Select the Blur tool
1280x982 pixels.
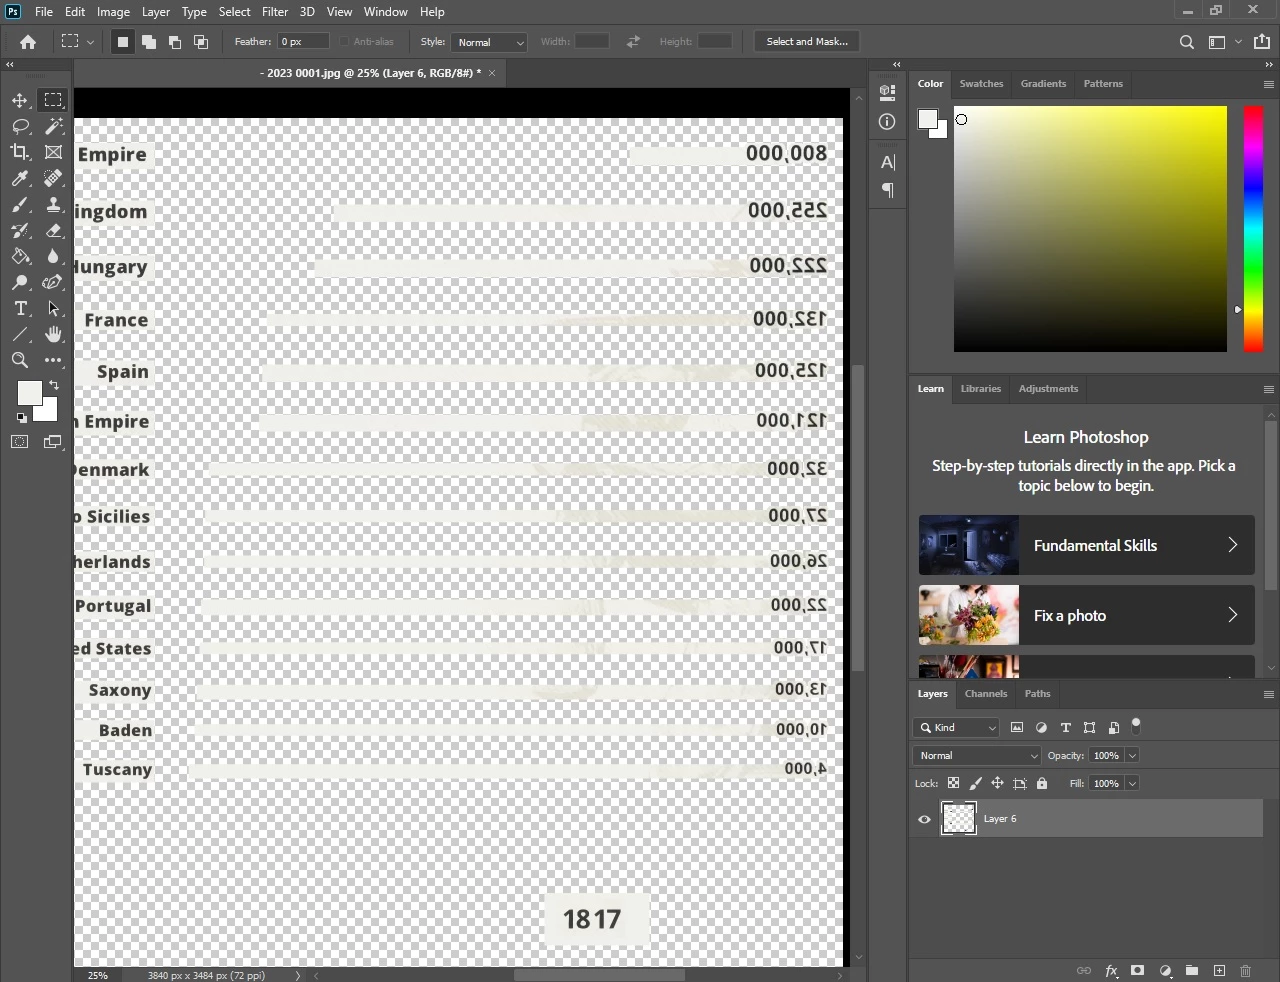click(x=53, y=256)
